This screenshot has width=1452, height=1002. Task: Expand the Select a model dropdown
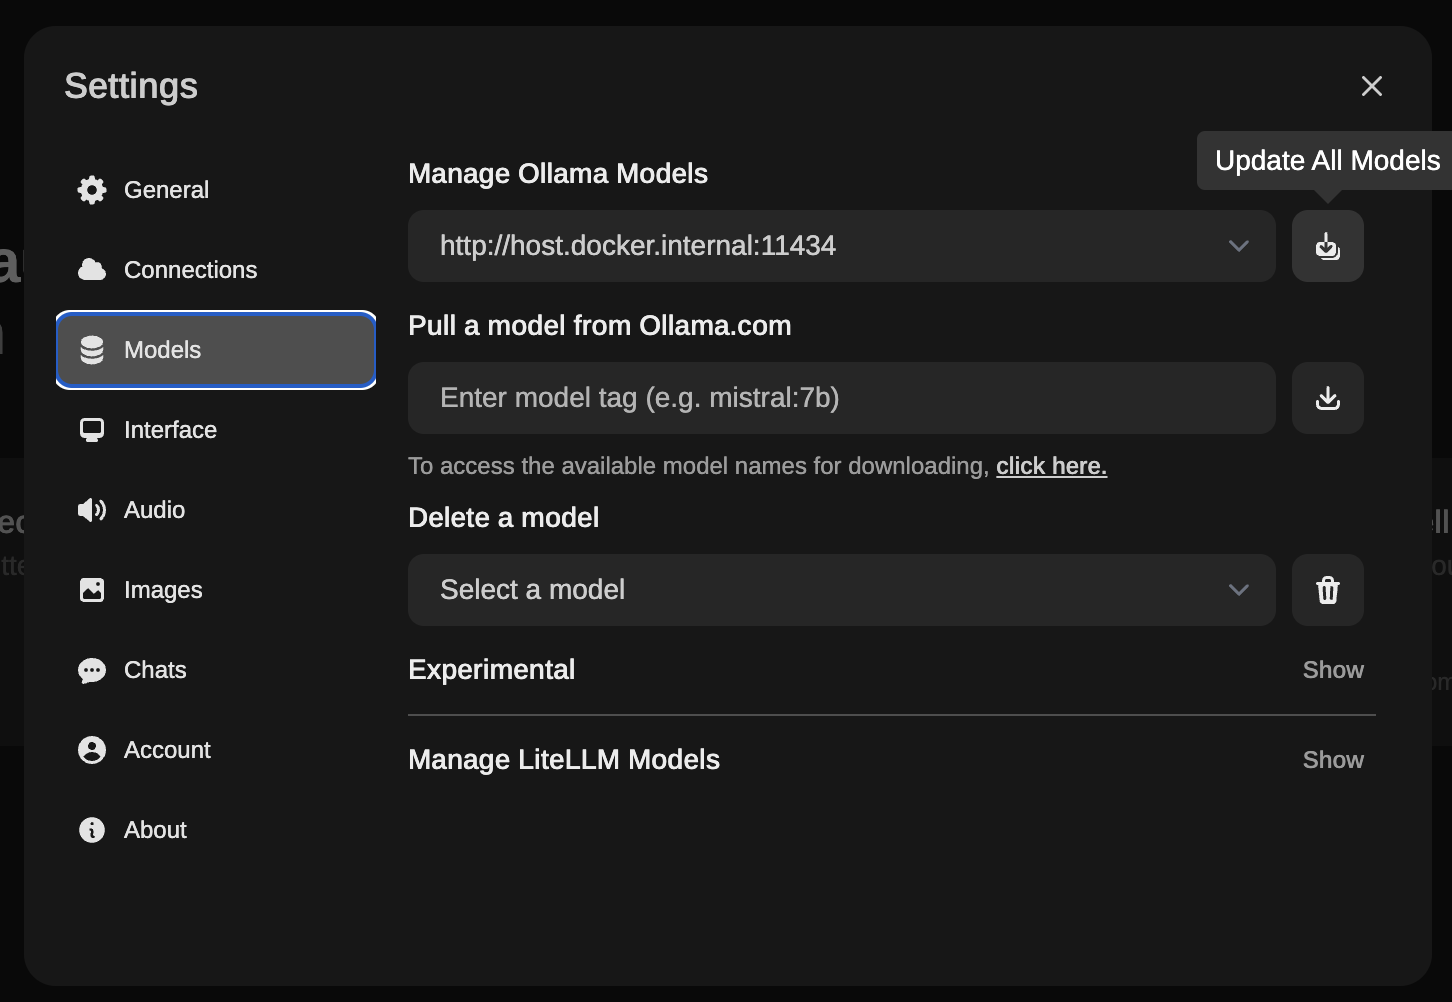tap(1239, 590)
